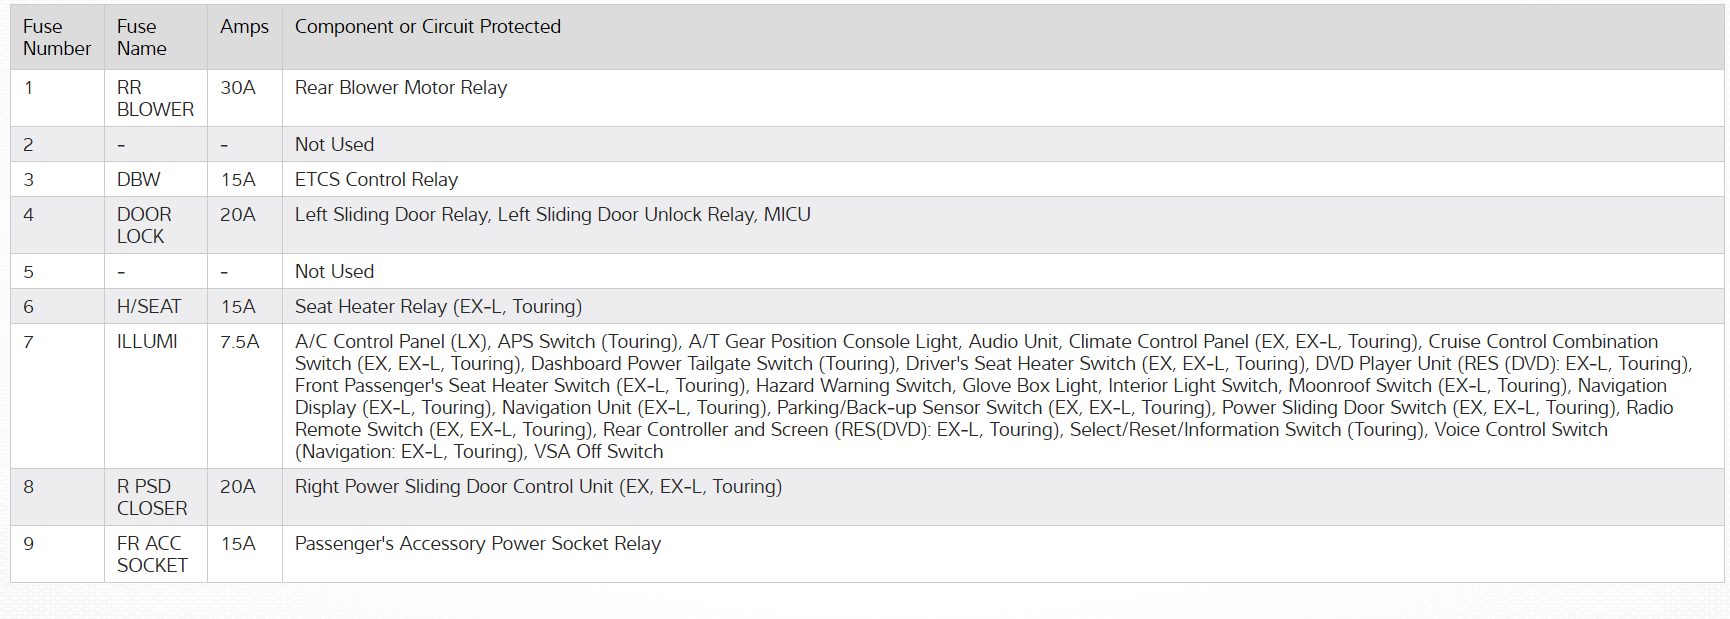Click the "Amps" column header

pos(244,27)
